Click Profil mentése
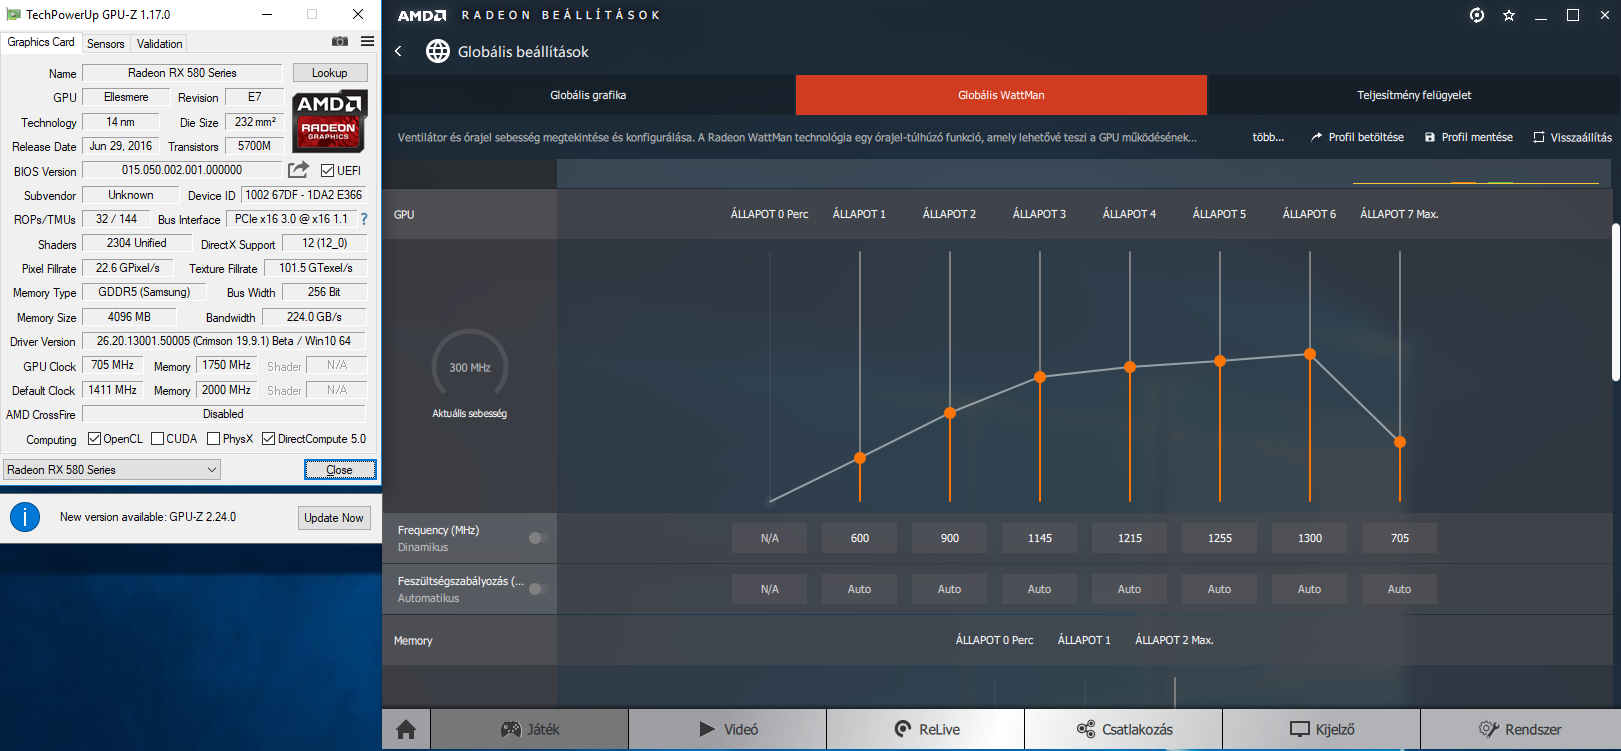This screenshot has width=1621, height=751. [1469, 137]
